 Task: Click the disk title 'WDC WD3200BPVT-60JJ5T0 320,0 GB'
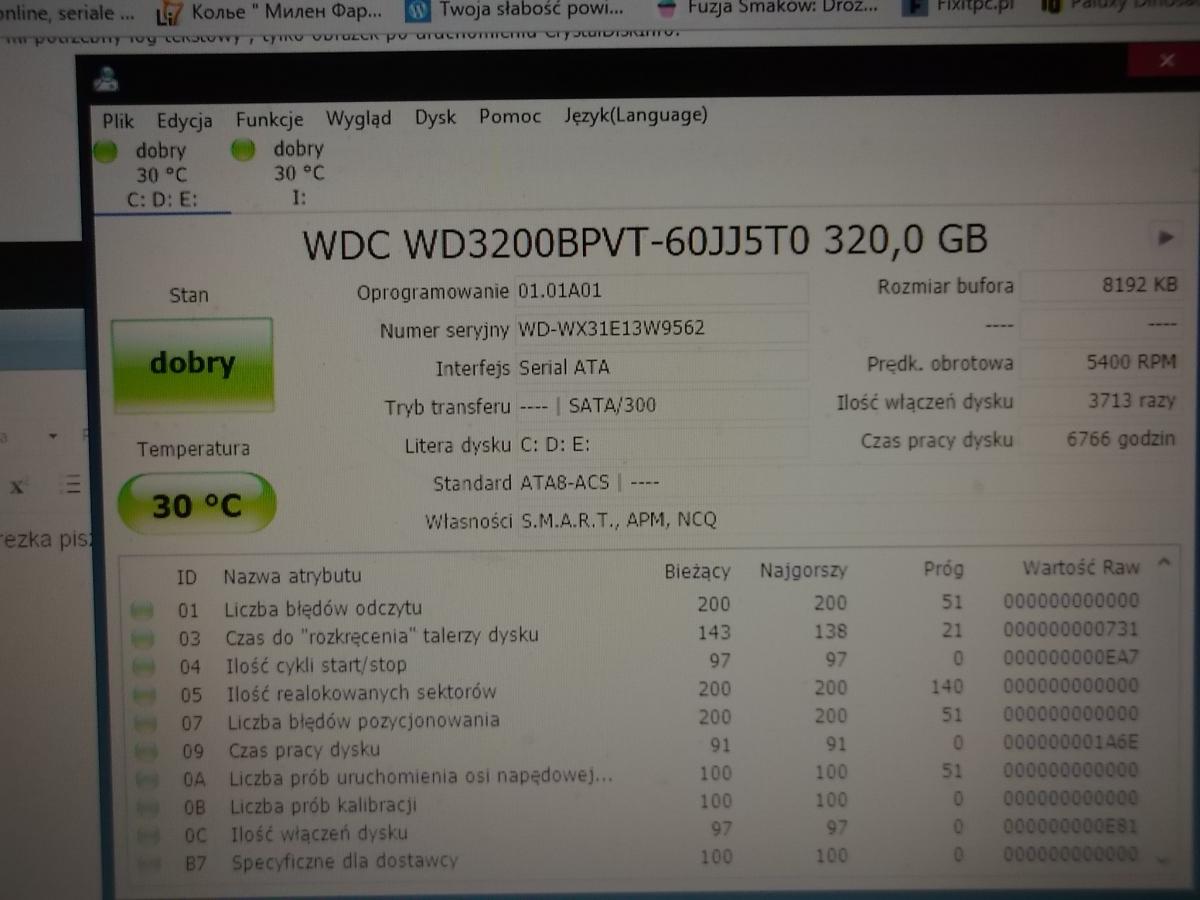645,241
